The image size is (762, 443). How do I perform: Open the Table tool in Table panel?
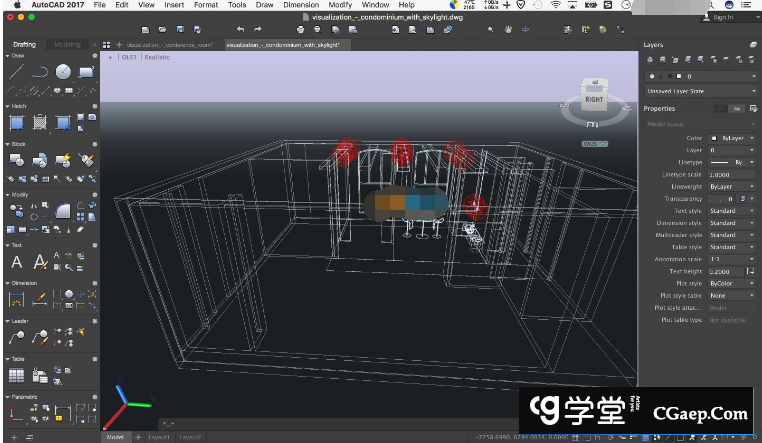pos(16,376)
